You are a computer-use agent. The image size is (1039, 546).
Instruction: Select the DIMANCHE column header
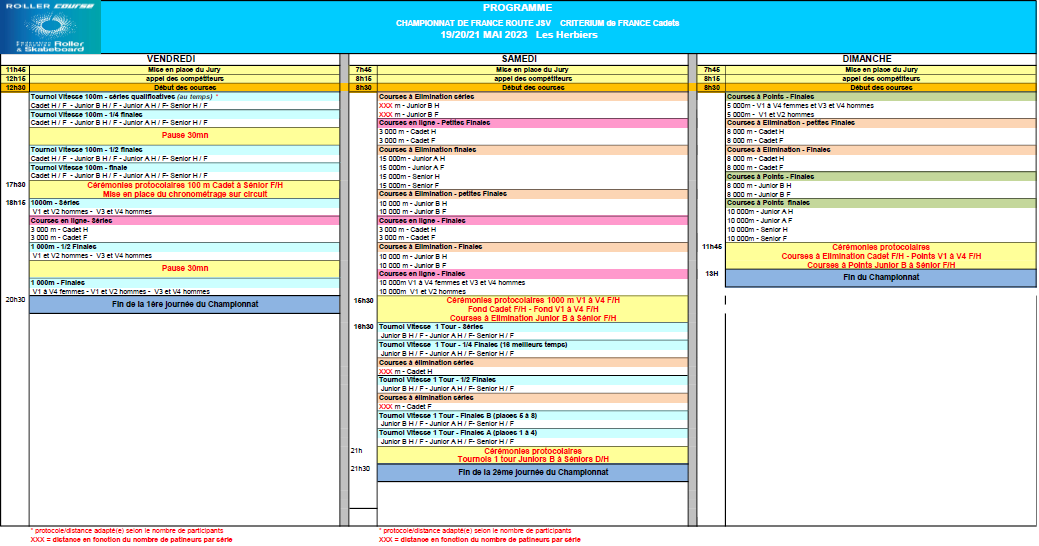tap(867, 59)
